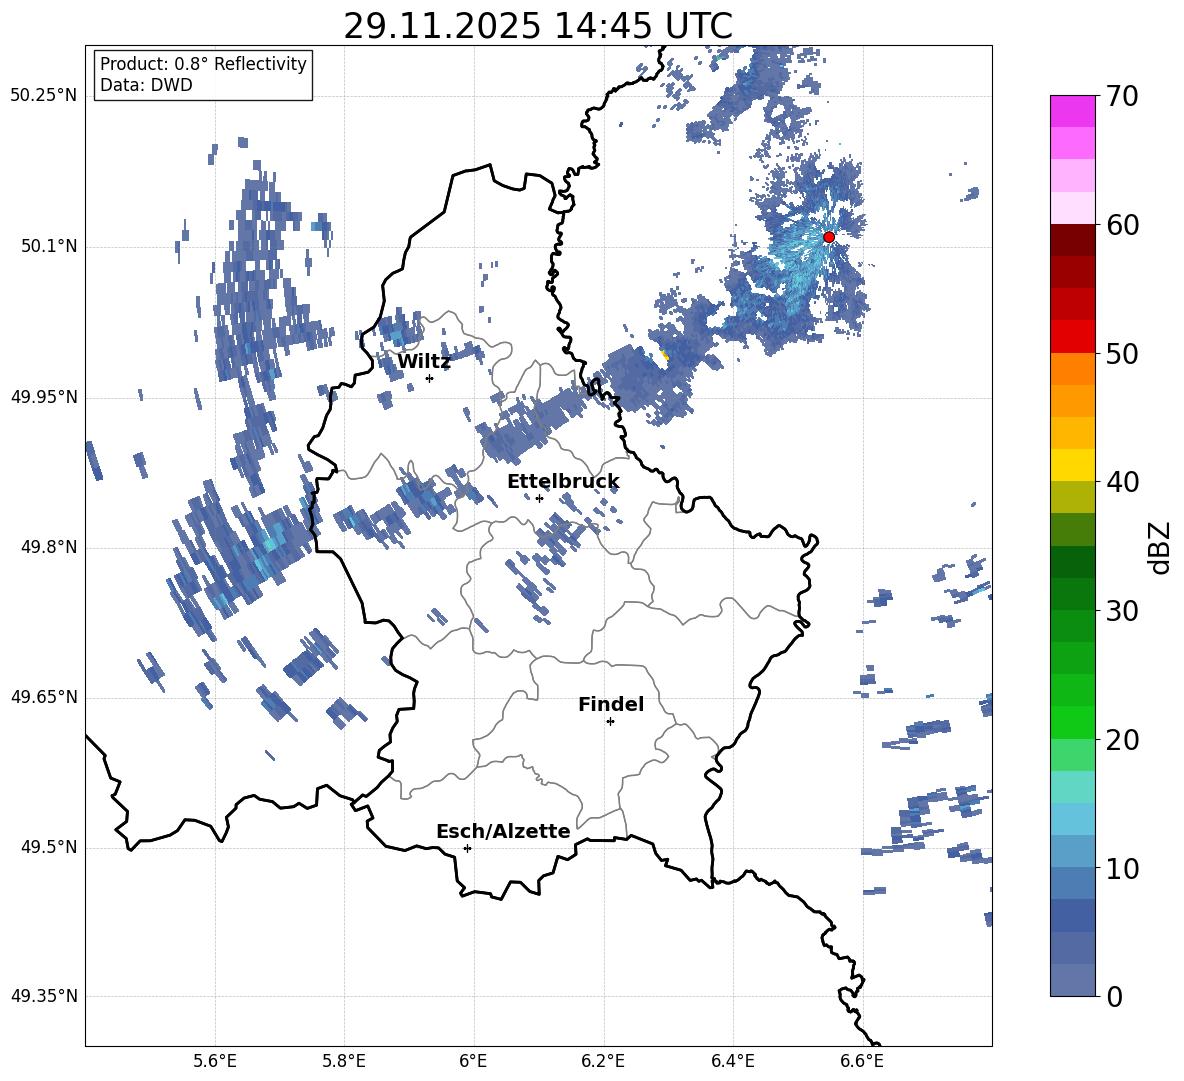Screen dimensions: 1184x1081
Task: Click the "49.5°N" latitude label
Action: point(48,847)
